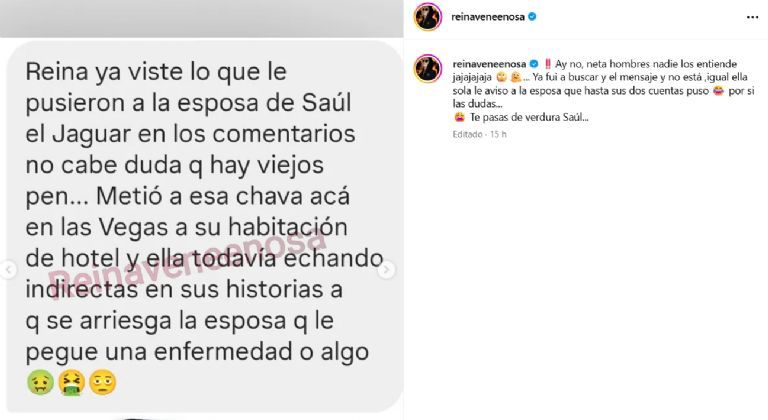Screen dimensions: 768x420
Task: Click the reinaveneenosa avatar in post header
Action: pos(428,17)
